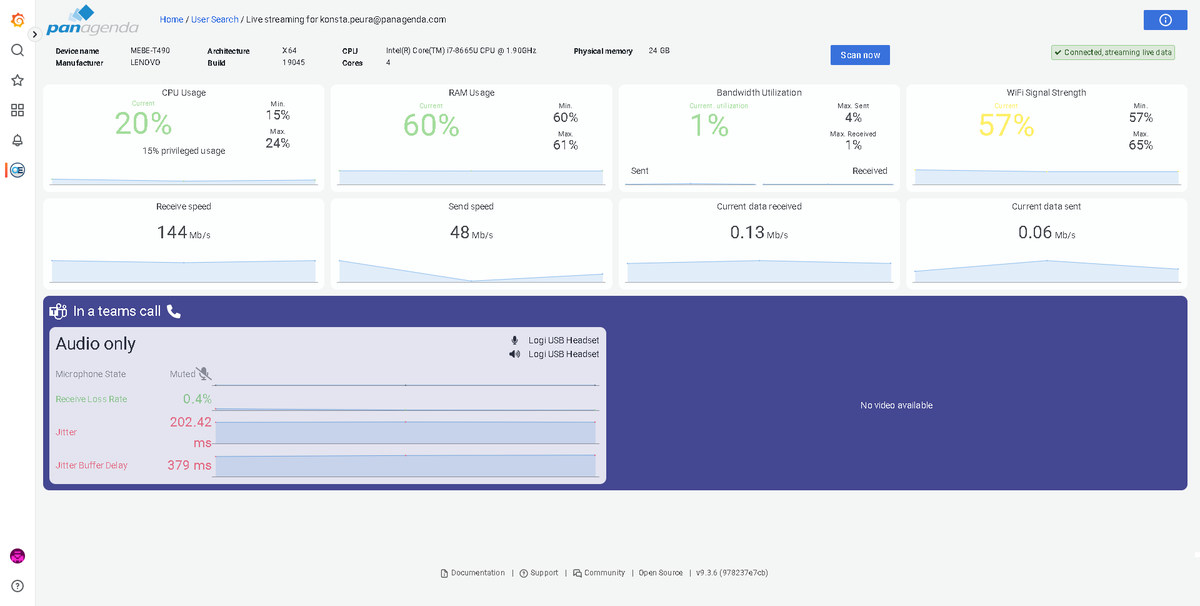Expand the sidebar with the chevron button
This screenshot has width=1200, height=606.
click(x=35, y=34)
